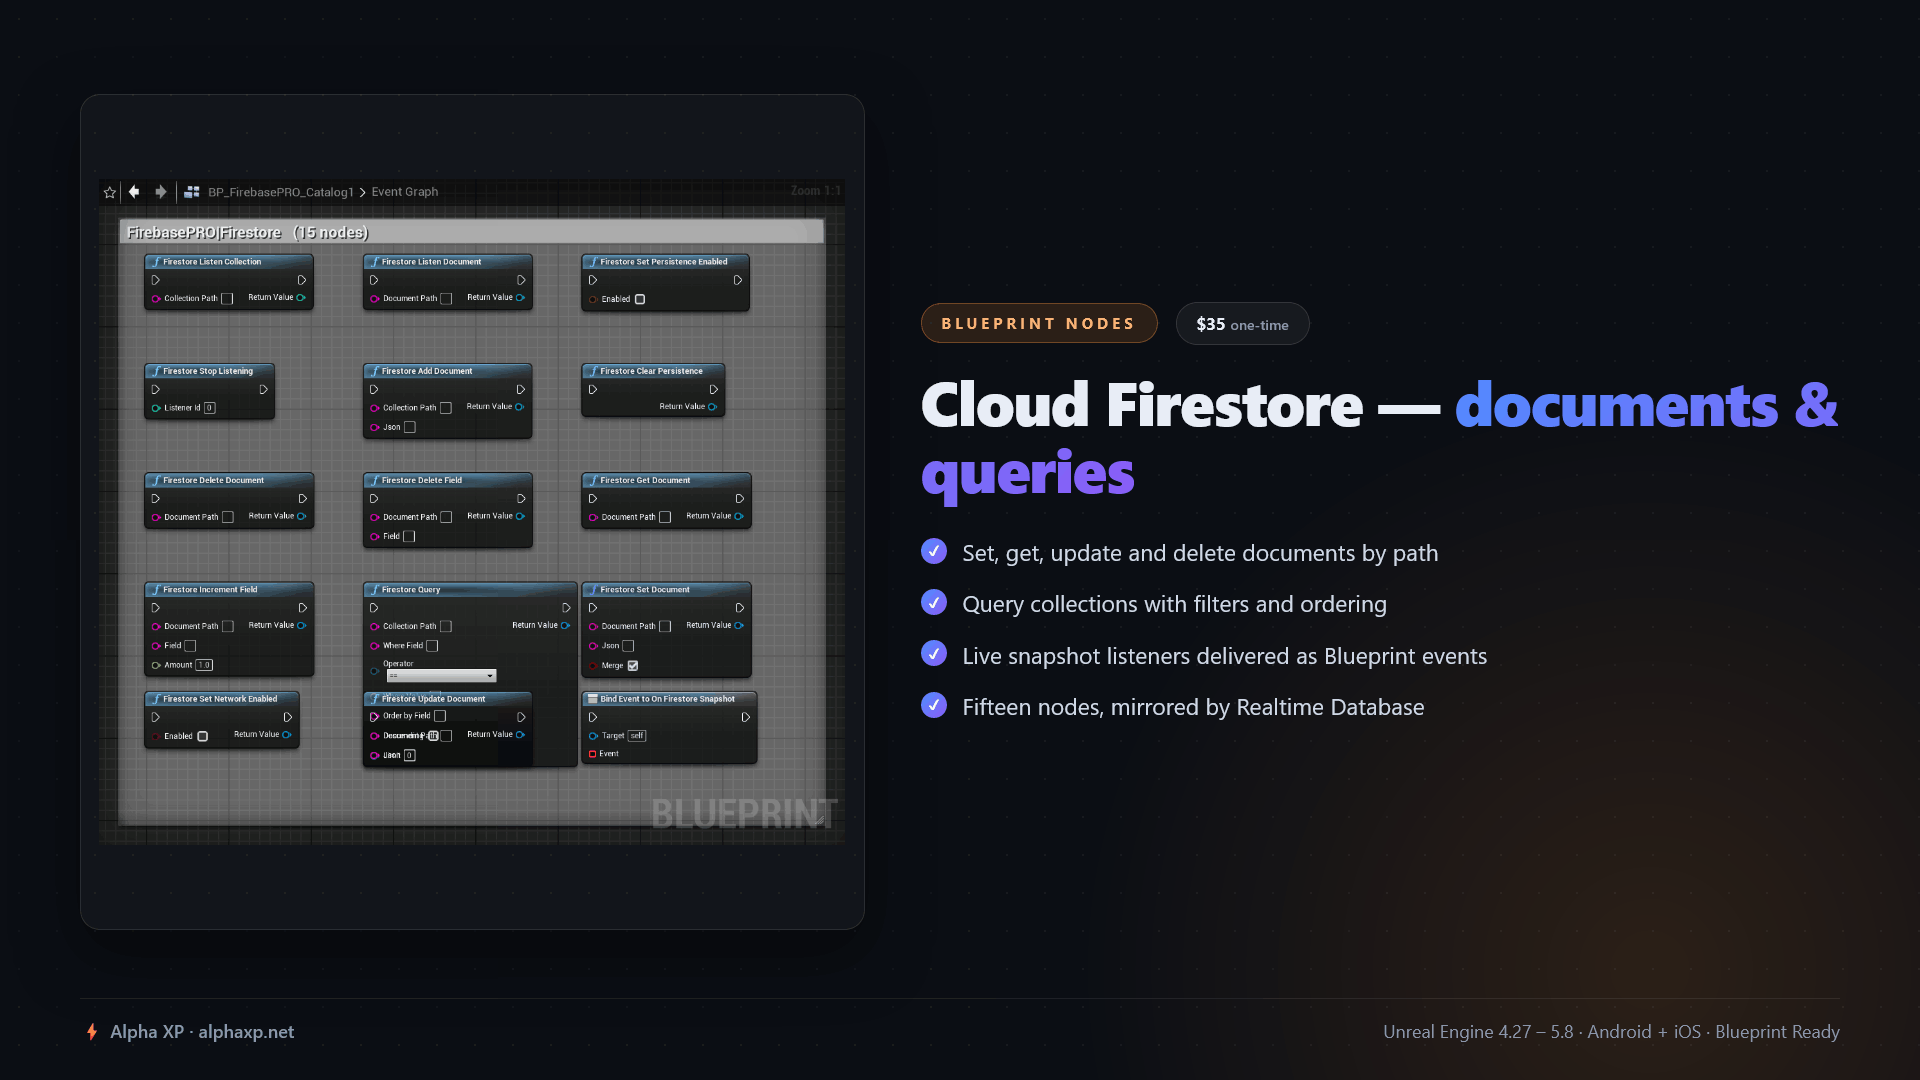Click the Listener Id value field
This screenshot has height=1080, width=1920.
tap(209, 408)
